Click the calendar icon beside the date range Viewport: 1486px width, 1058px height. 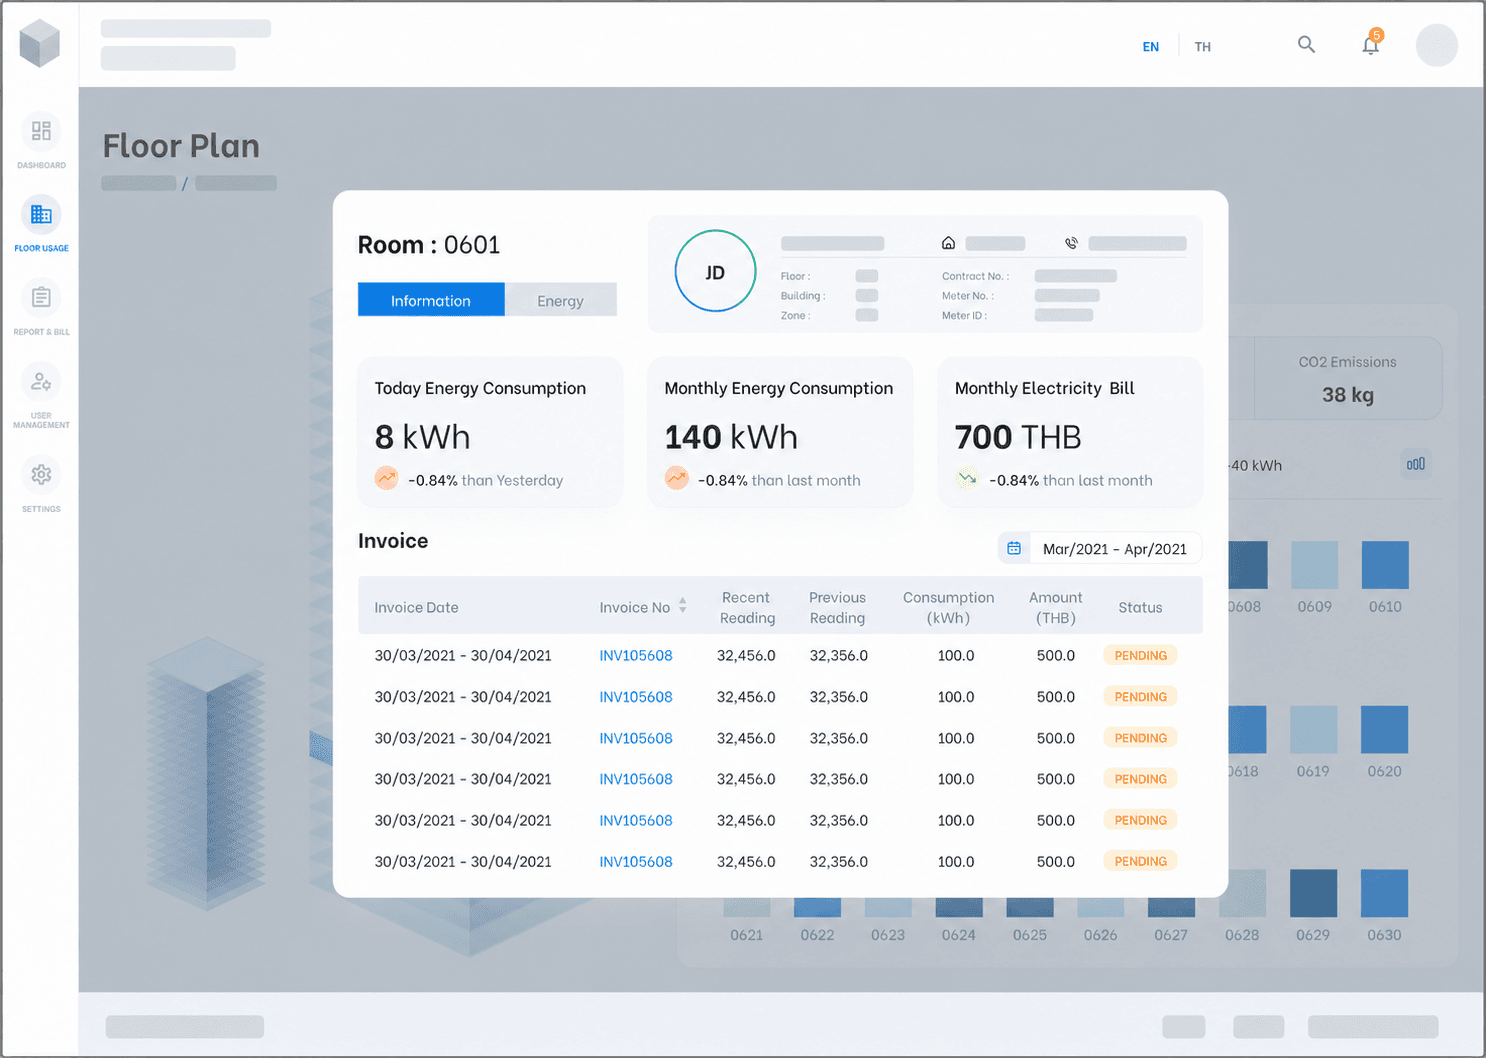pos(1014,549)
